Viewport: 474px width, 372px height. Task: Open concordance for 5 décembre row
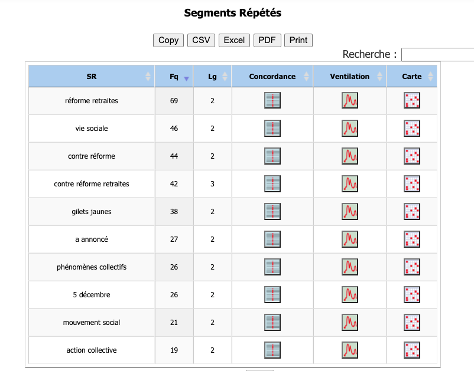pyautogui.click(x=272, y=295)
